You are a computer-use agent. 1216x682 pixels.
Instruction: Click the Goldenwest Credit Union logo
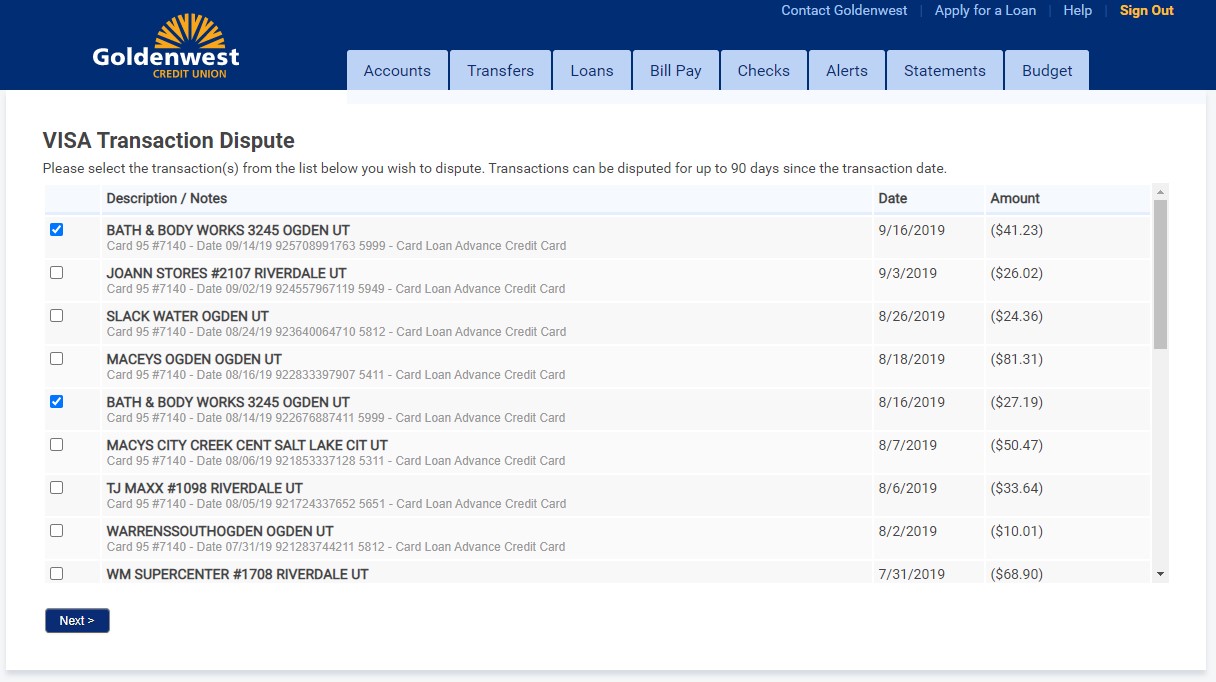click(166, 47)
